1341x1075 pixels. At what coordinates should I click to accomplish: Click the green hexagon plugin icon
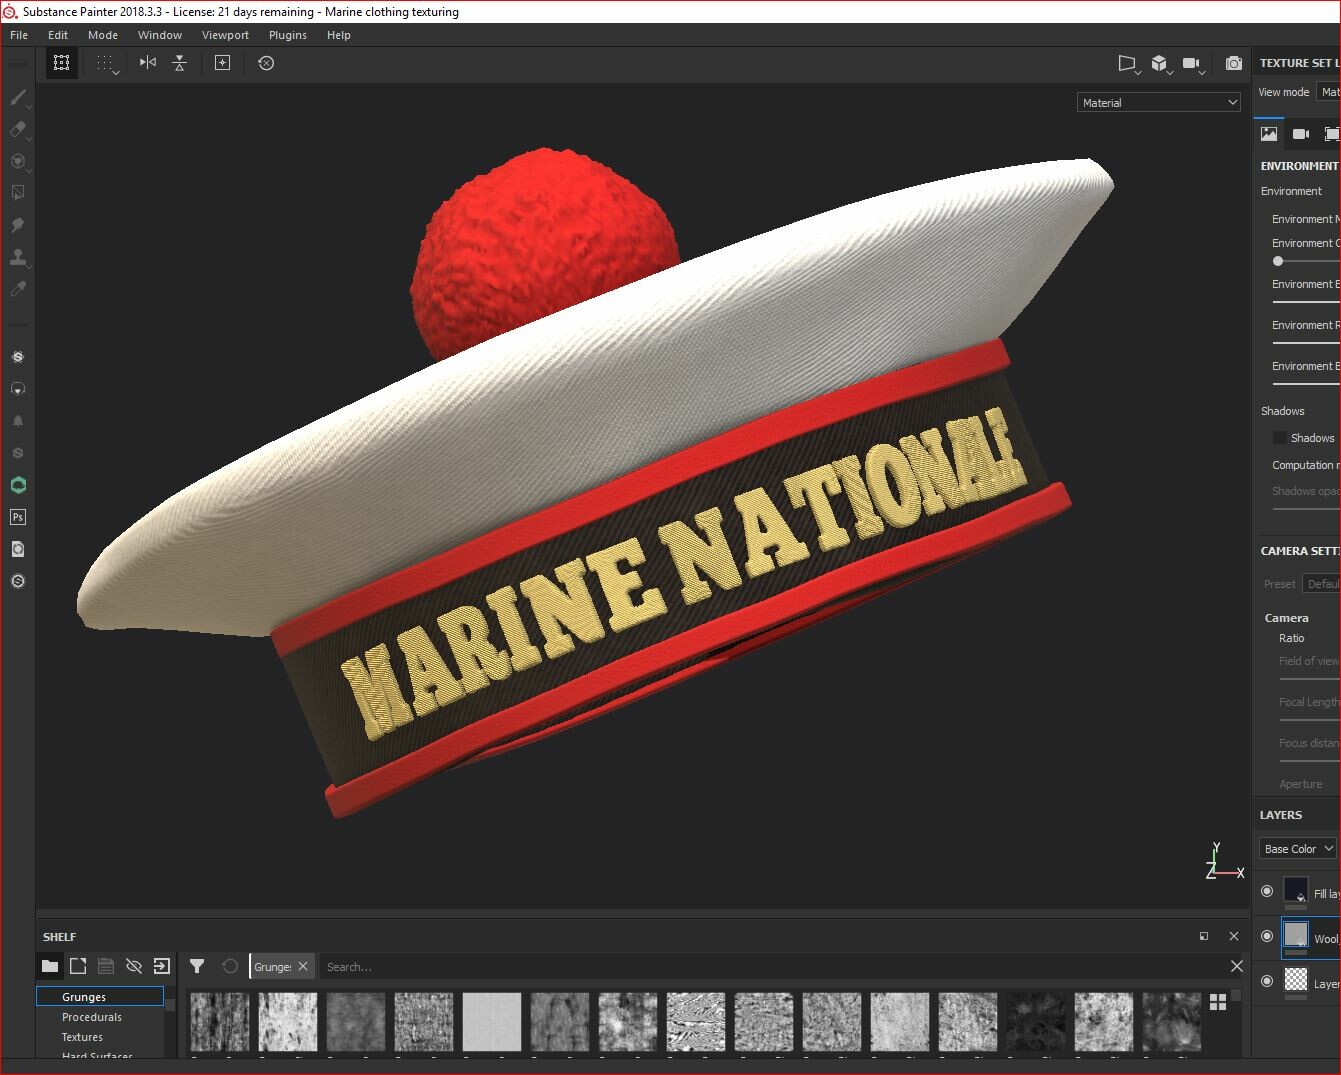(18, 485)
